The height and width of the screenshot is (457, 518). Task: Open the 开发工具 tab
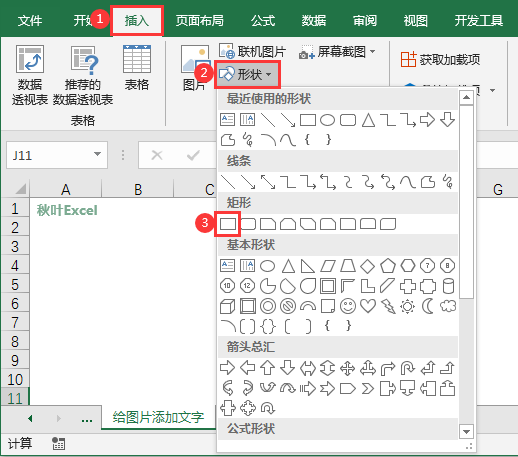pyautogui.click(x=479, y=21)
